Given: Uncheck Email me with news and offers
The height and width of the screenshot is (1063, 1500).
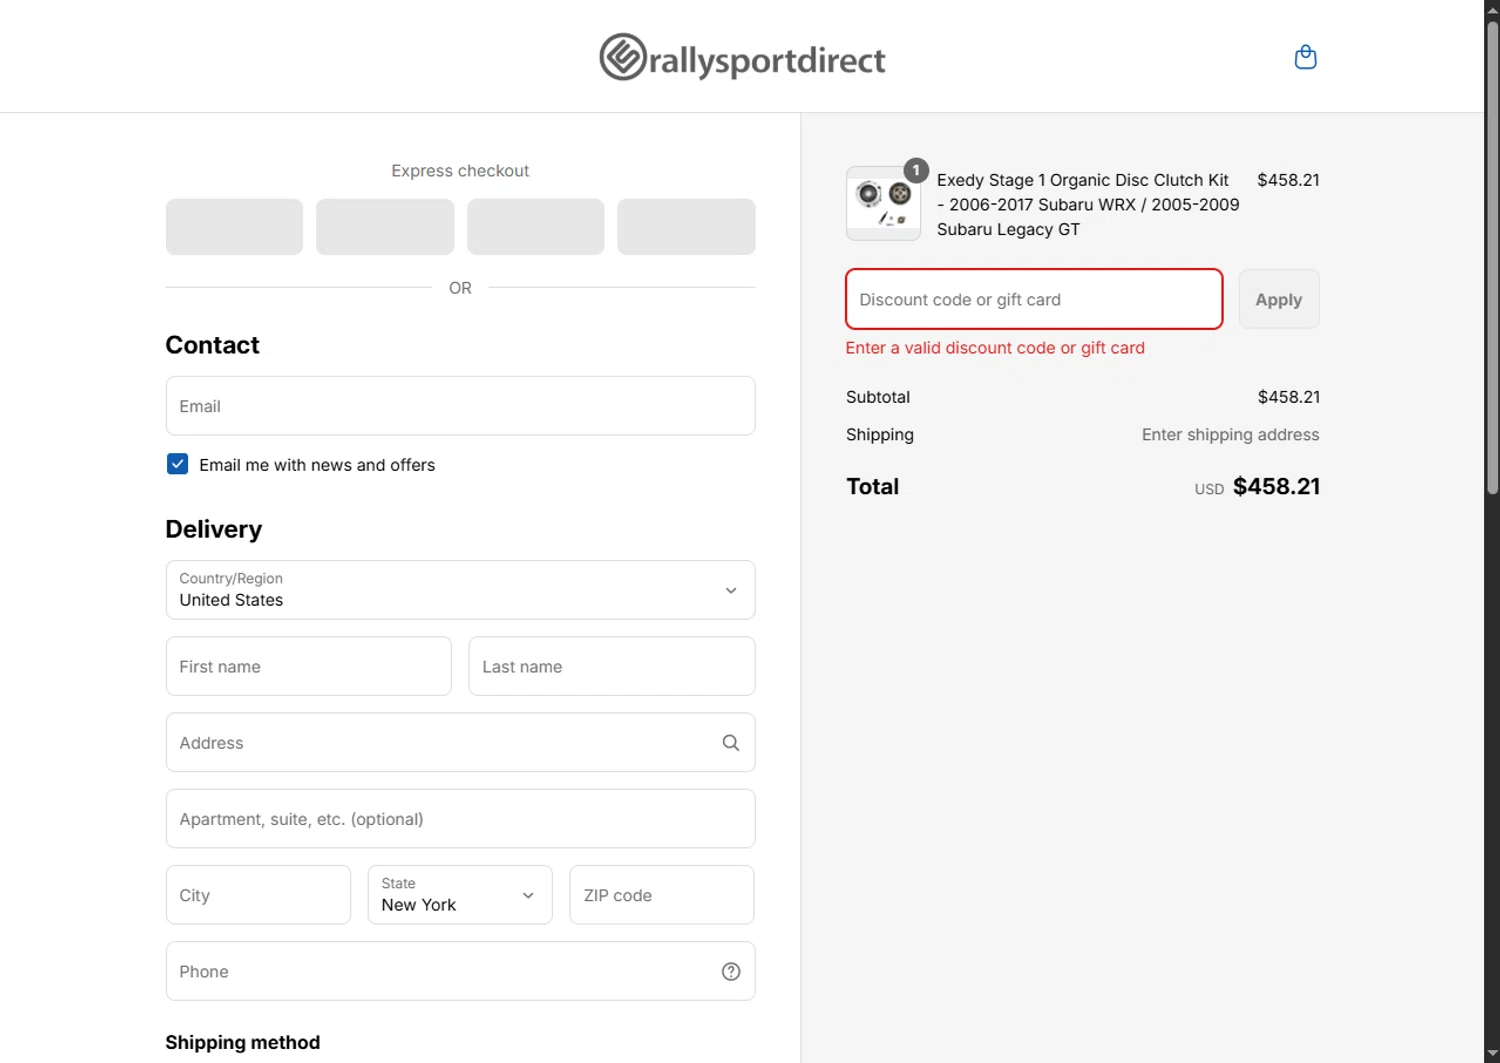Looking at the screenshot, I should pyautogui.click(x=177, y=464).
